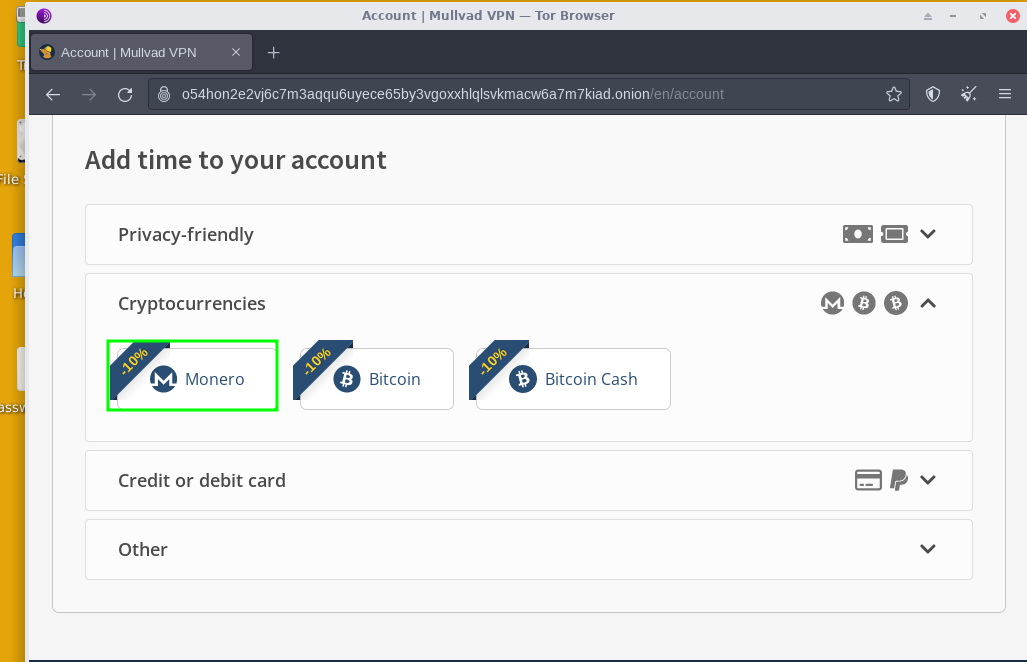Expand the Privacy-friendly payment section
The image size is (1027, 662).
927,234
